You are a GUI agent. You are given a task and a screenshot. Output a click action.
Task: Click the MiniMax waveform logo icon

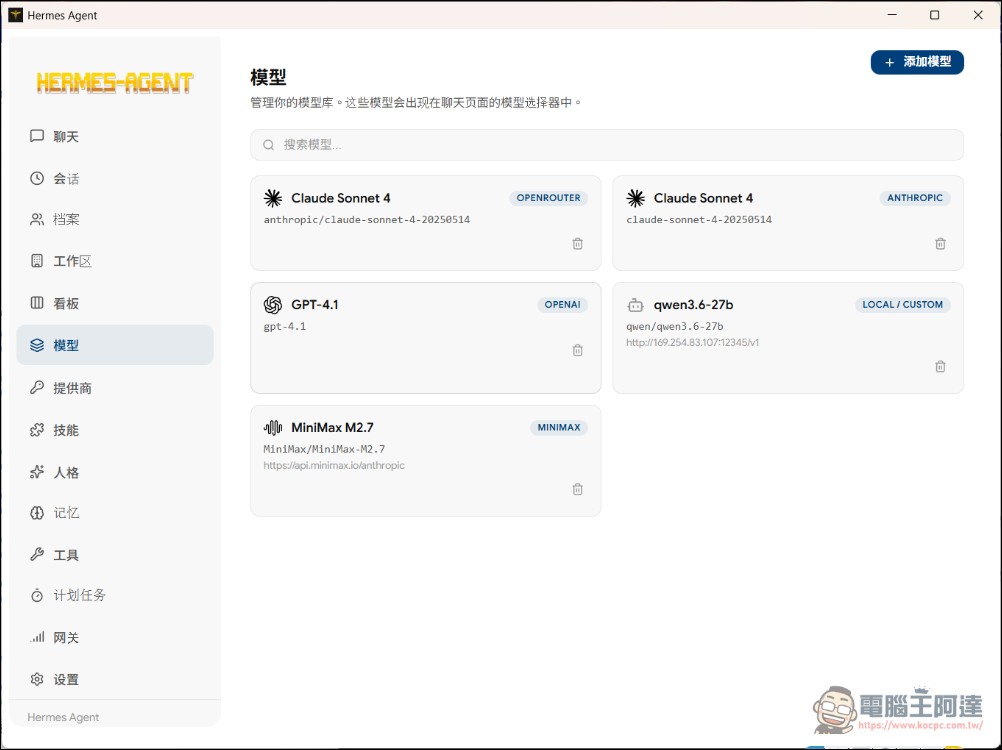(x=273, y=427)
